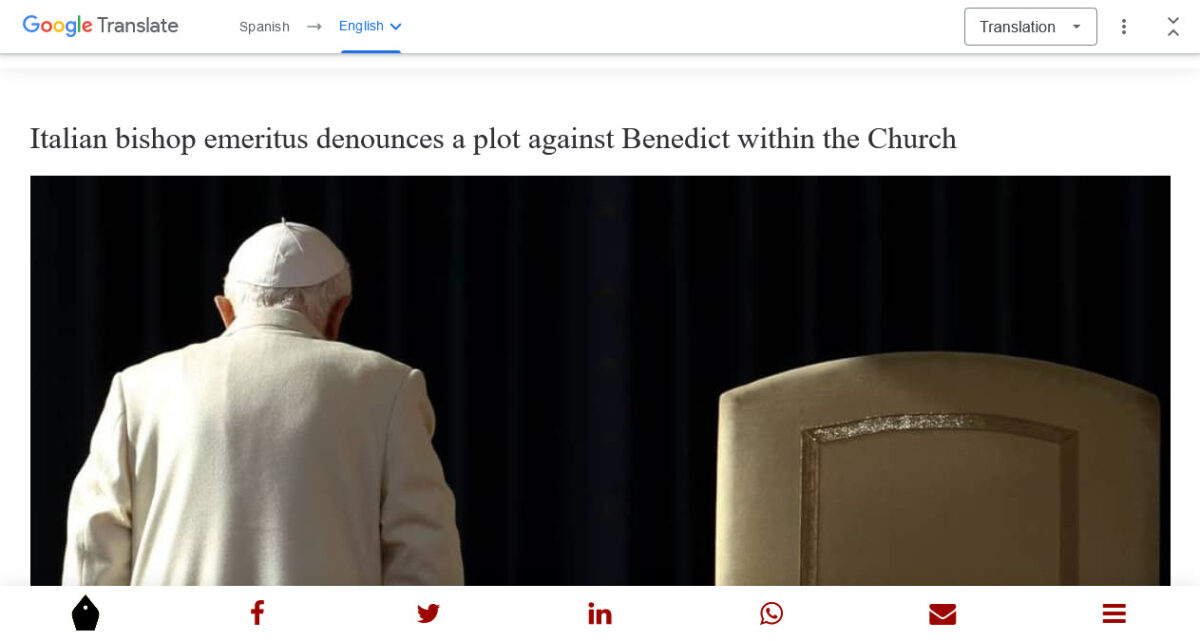Click the word 'Benedict' in the headline
The width and height of the screenshot is (1200, 641).
[676, 139]
